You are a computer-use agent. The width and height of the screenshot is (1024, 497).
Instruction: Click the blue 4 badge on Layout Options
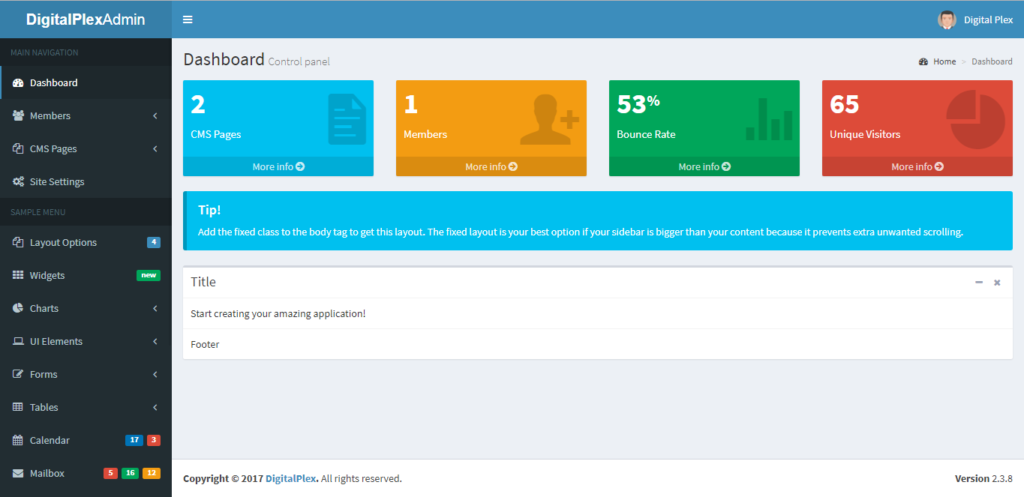(153, 242)
